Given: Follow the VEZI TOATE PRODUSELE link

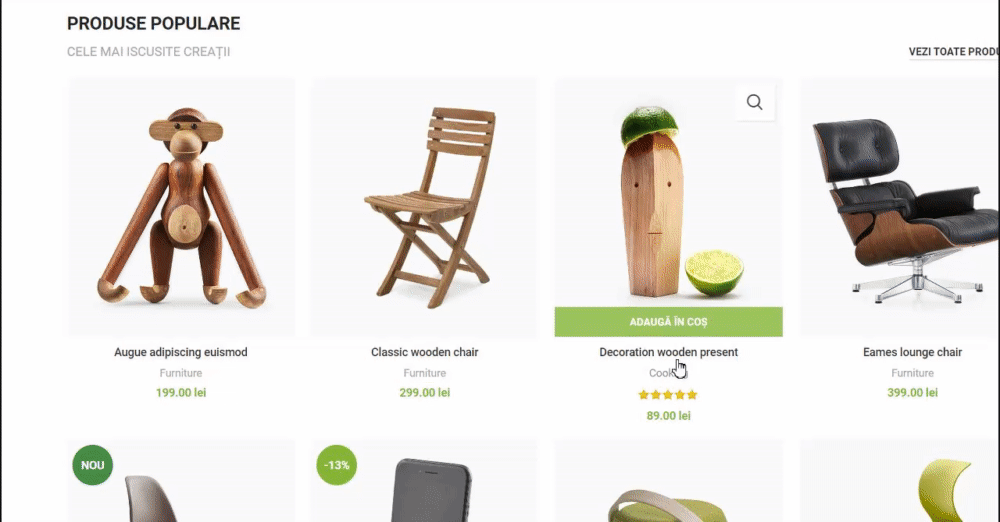Looking at the screenshot, I should 954,52.
